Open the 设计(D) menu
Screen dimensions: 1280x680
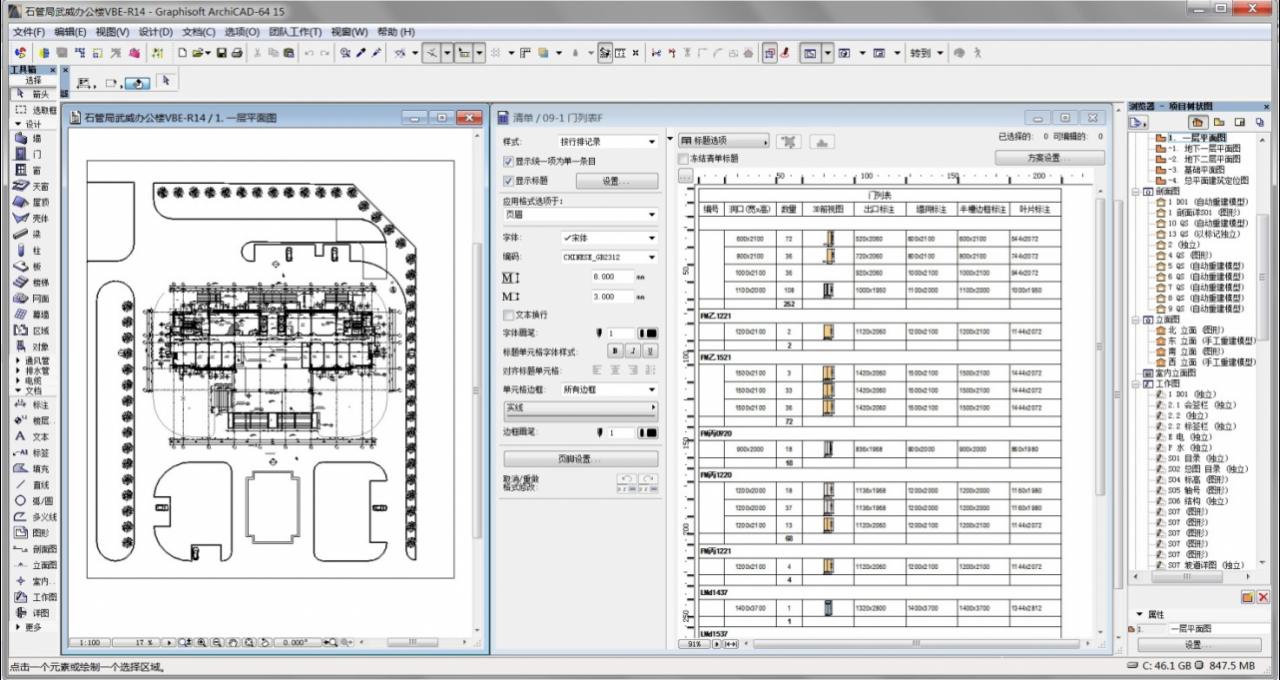click(x=155, y=32)
